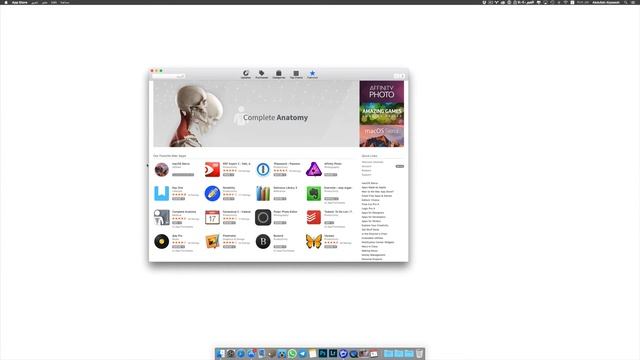Click the download button under macOS Sierra
The width and height of the screenshot is (640, 360).
(183, 175)
